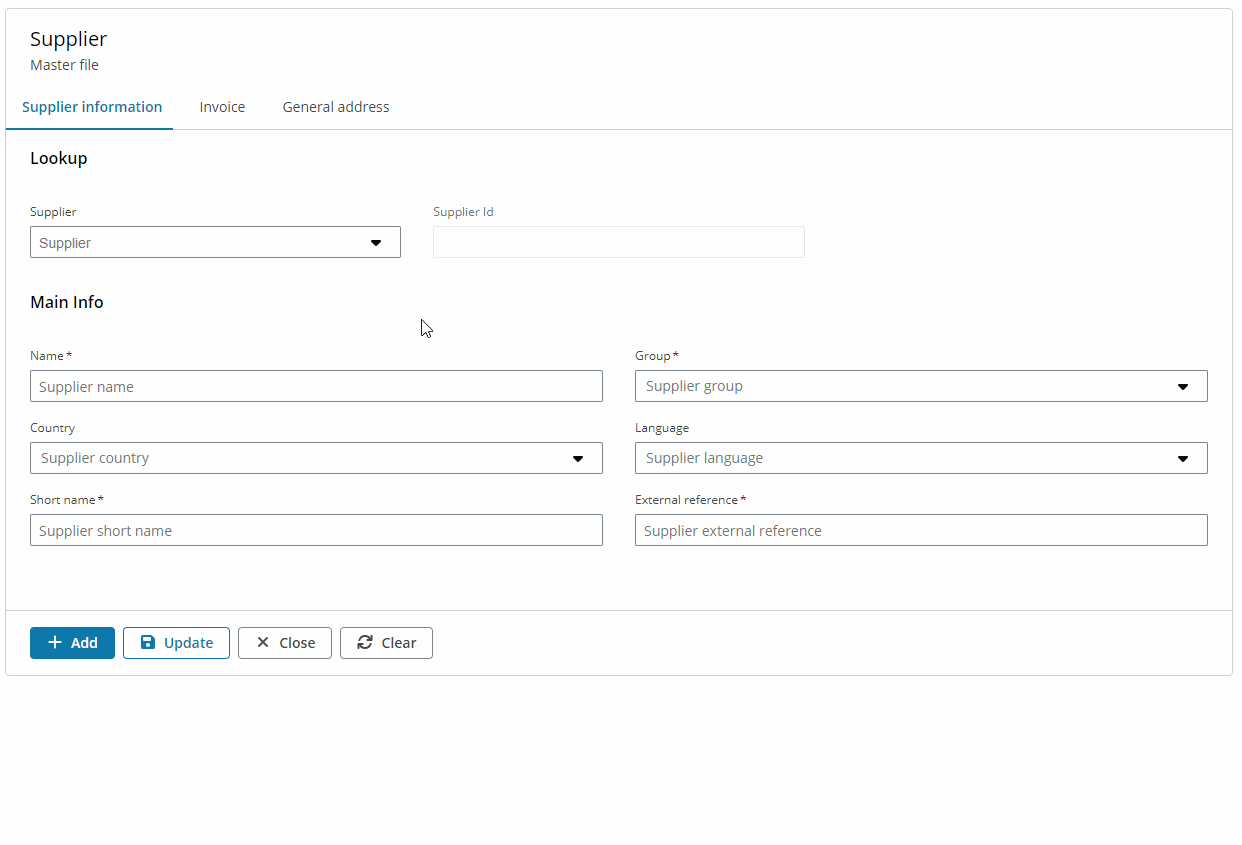Click the Supplier country text box
Viewport: 1242px width, 845px height.
click(300, 458)
